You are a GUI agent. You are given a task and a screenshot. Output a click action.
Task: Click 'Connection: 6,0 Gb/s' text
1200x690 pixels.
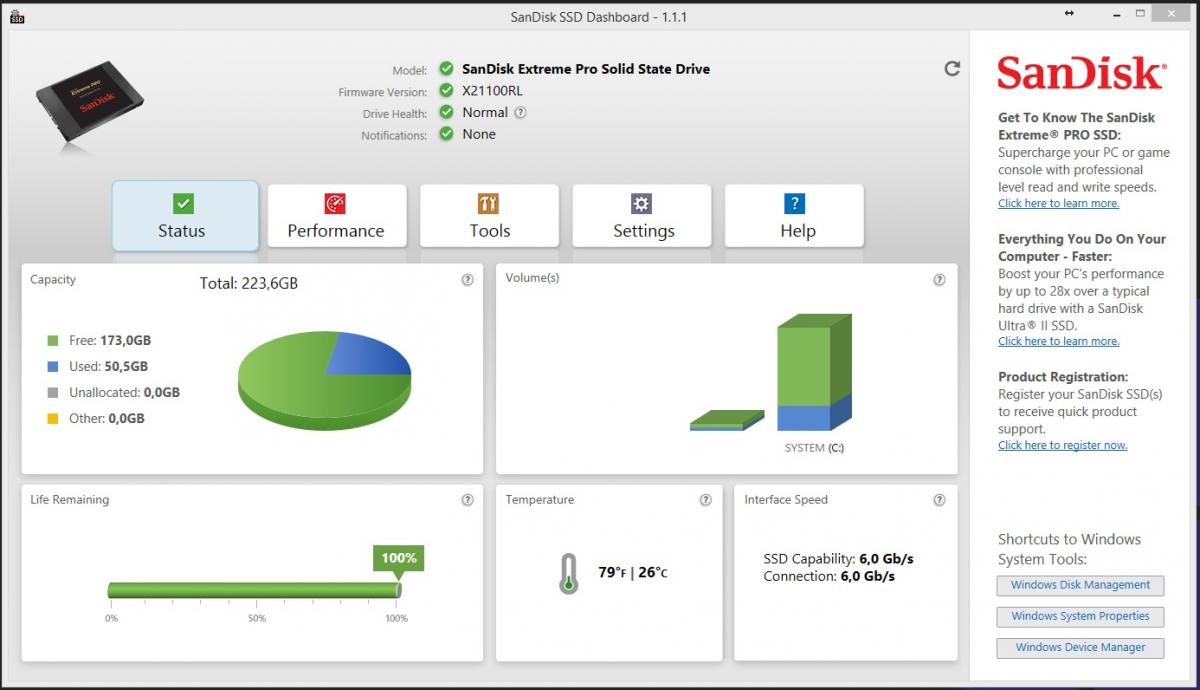coord(829,577)
